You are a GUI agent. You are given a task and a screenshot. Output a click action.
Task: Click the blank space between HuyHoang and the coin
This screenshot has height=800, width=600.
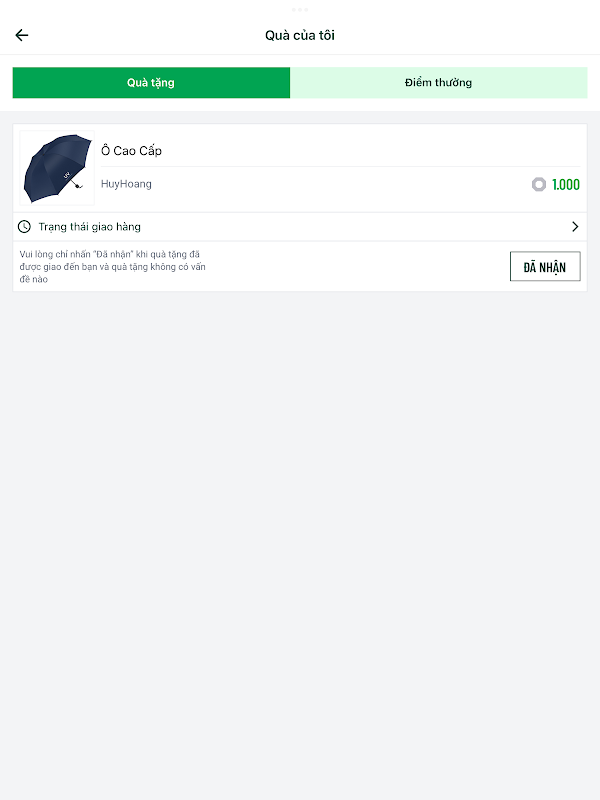(340, 185)
